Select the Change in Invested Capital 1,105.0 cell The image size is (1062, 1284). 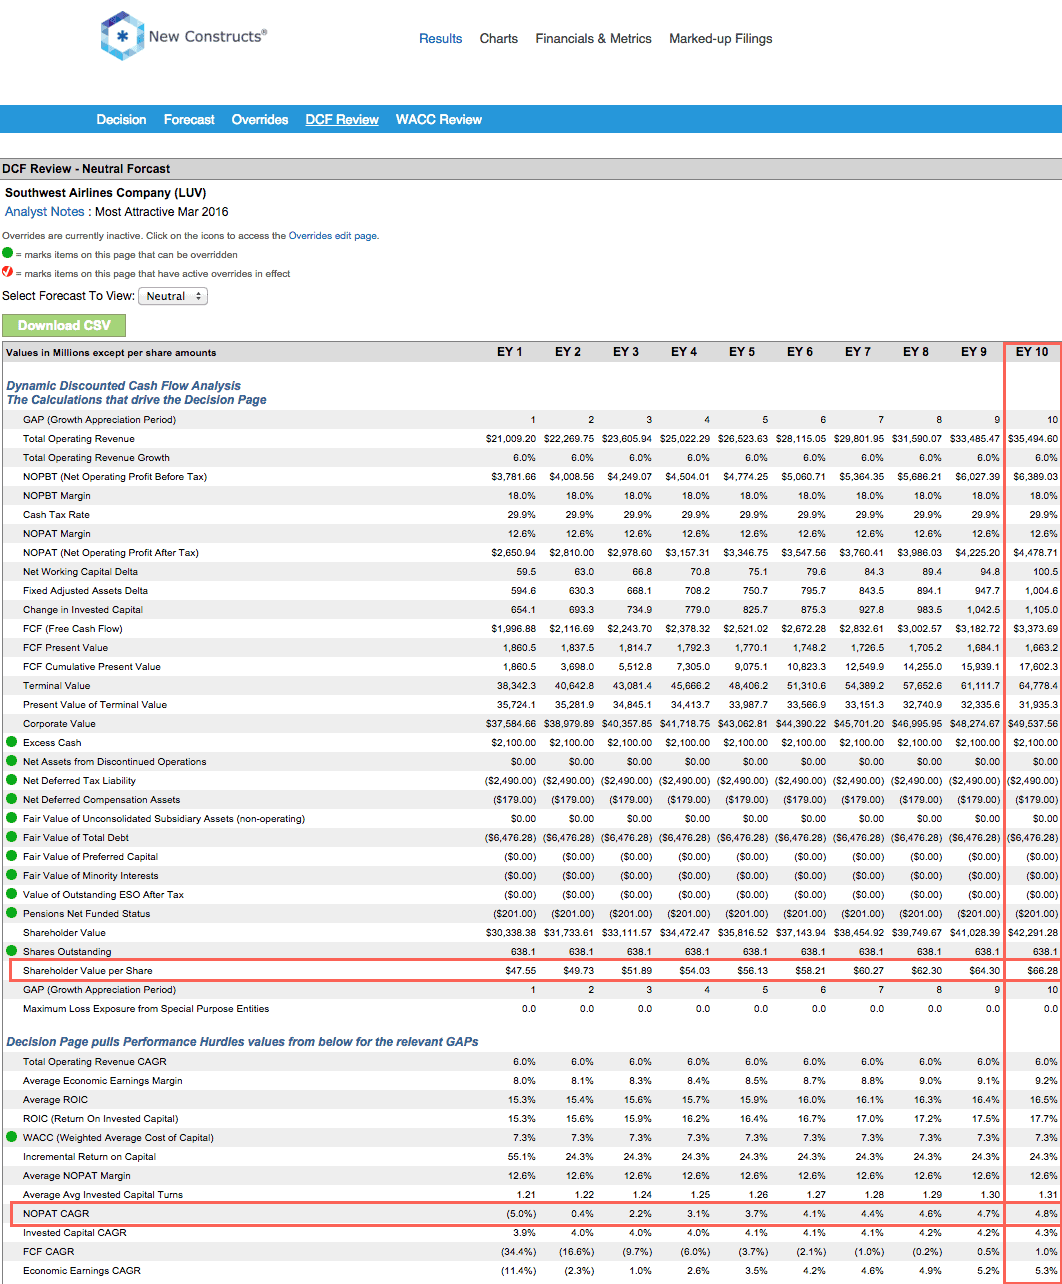(x=1043, y=610)
